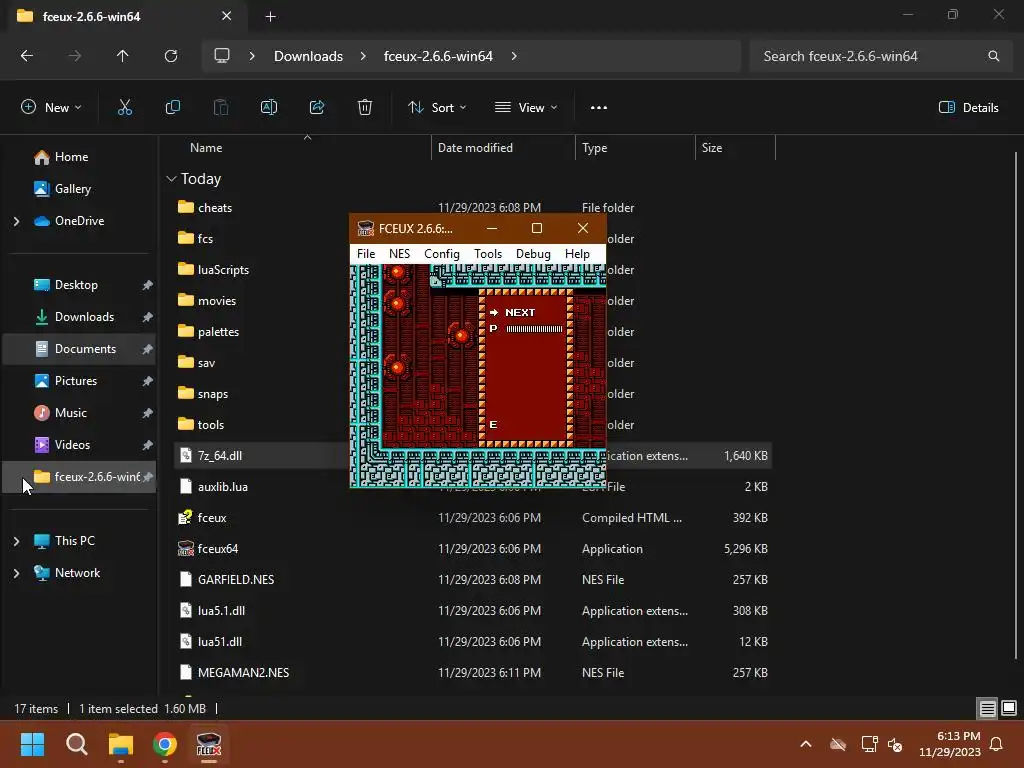Open FCEUX Config menu
Image resolution: width=1024 pixels, height=768 pixels.
click(441, 254)
